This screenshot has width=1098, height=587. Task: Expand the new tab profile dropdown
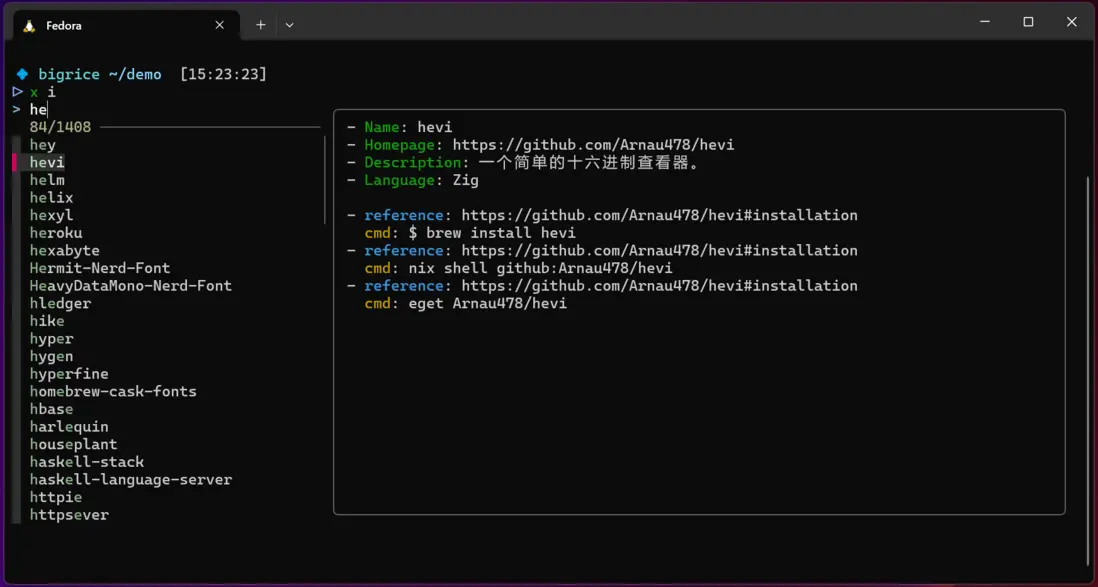pyautogui.click(x=289, y=25)
